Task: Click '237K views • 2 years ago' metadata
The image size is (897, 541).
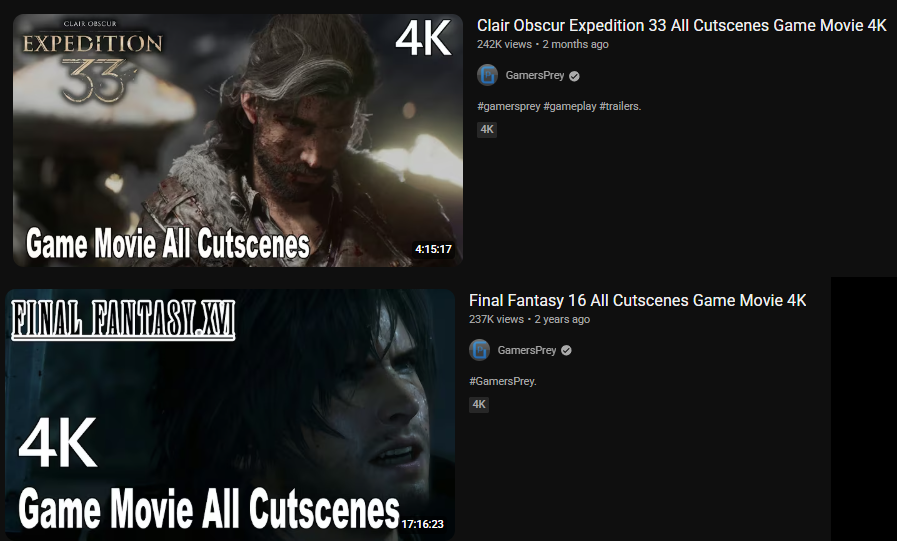Action: (x=529, y=320)
